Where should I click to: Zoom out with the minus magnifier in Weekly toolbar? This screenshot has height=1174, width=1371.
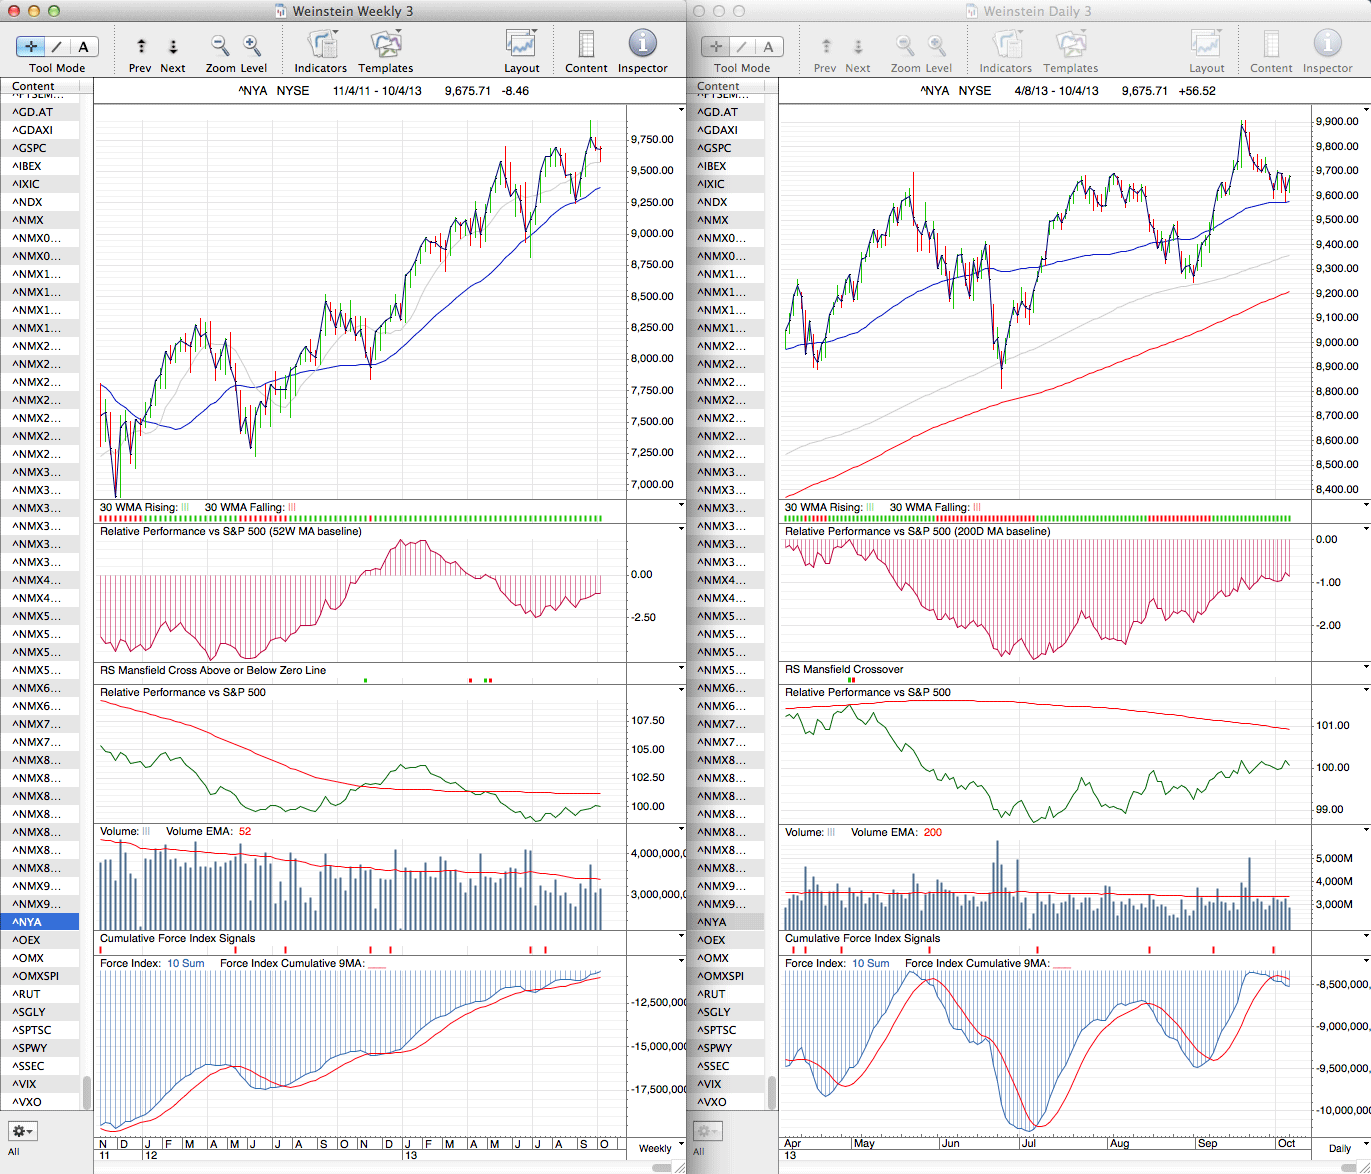[220, 45]
